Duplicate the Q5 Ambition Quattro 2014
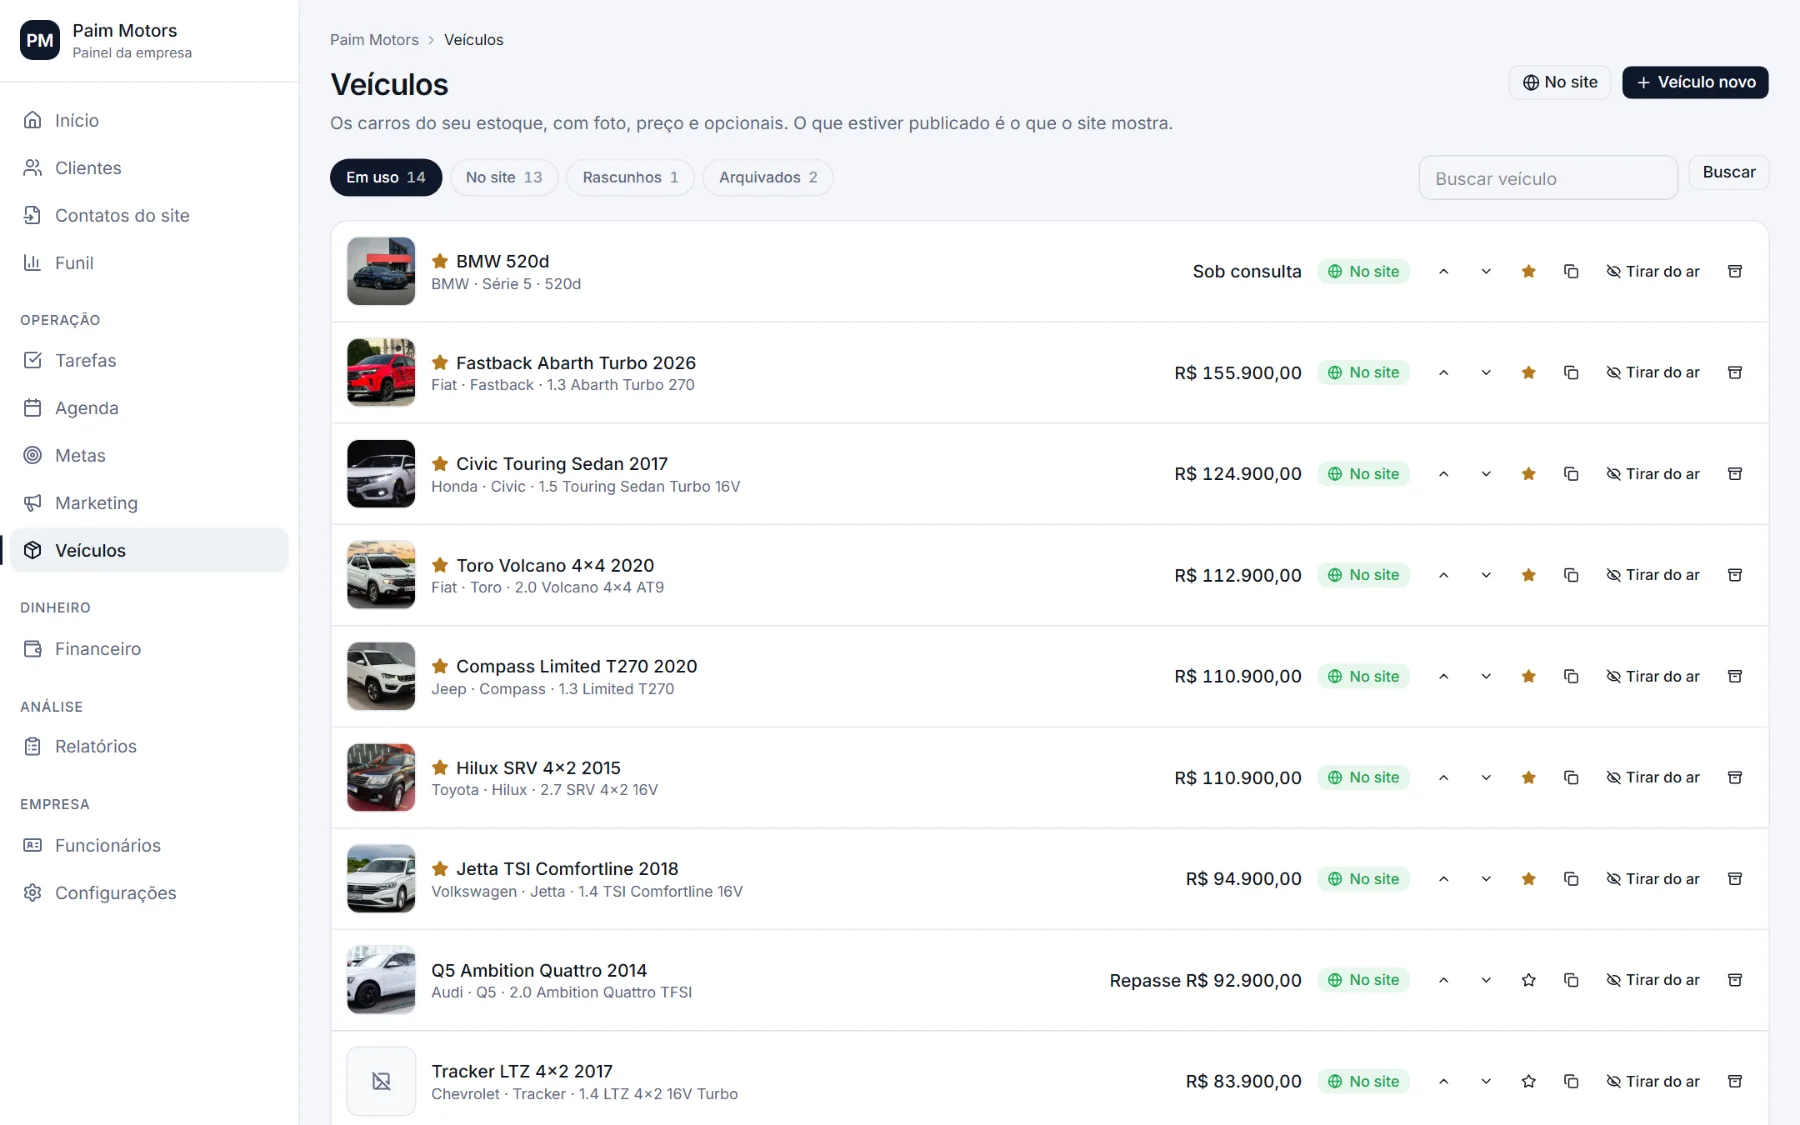Screen dimensions: 1800x1125 pos(1571,980)
